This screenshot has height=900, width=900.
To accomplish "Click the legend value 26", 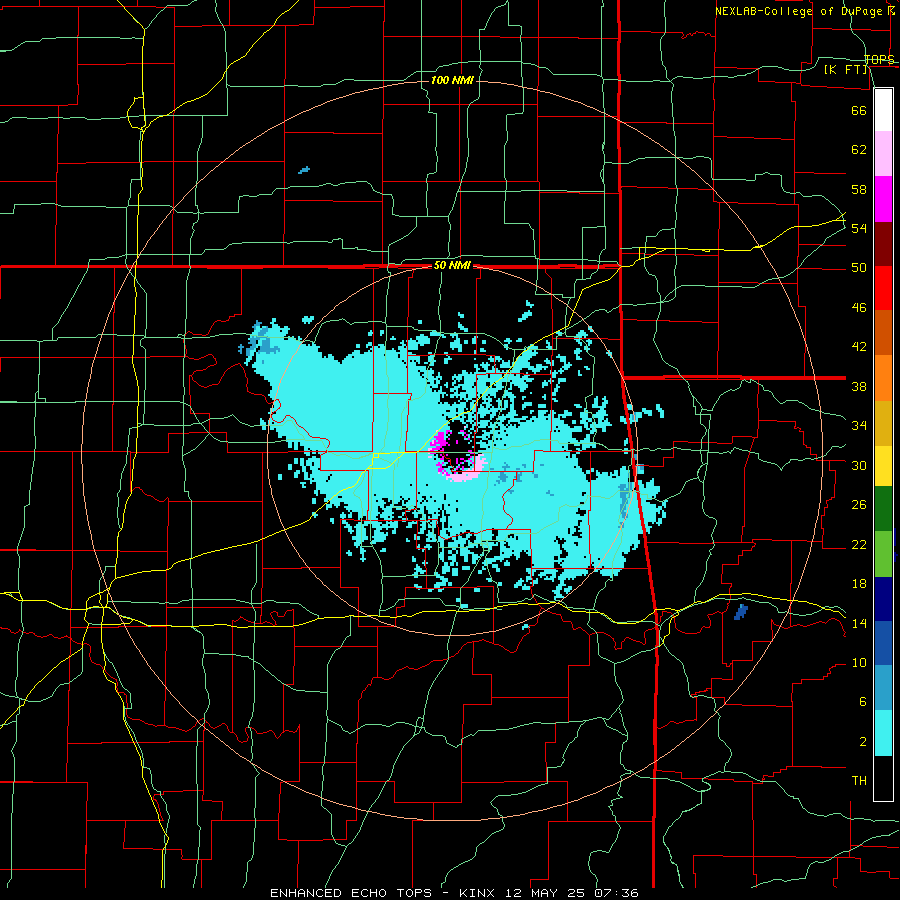I will coord(859,505).
